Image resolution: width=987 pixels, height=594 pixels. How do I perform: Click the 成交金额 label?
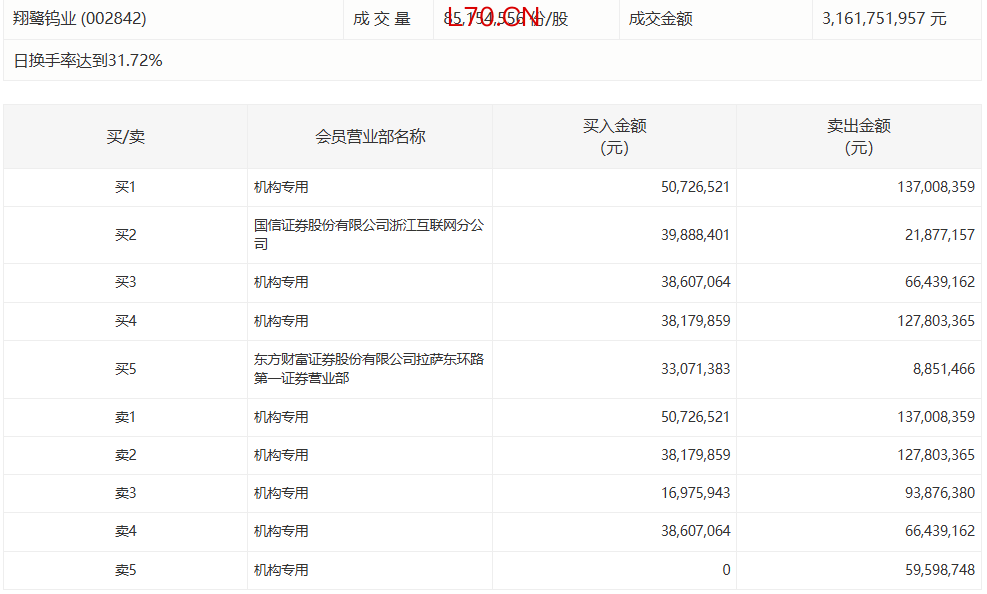point(660,18)
